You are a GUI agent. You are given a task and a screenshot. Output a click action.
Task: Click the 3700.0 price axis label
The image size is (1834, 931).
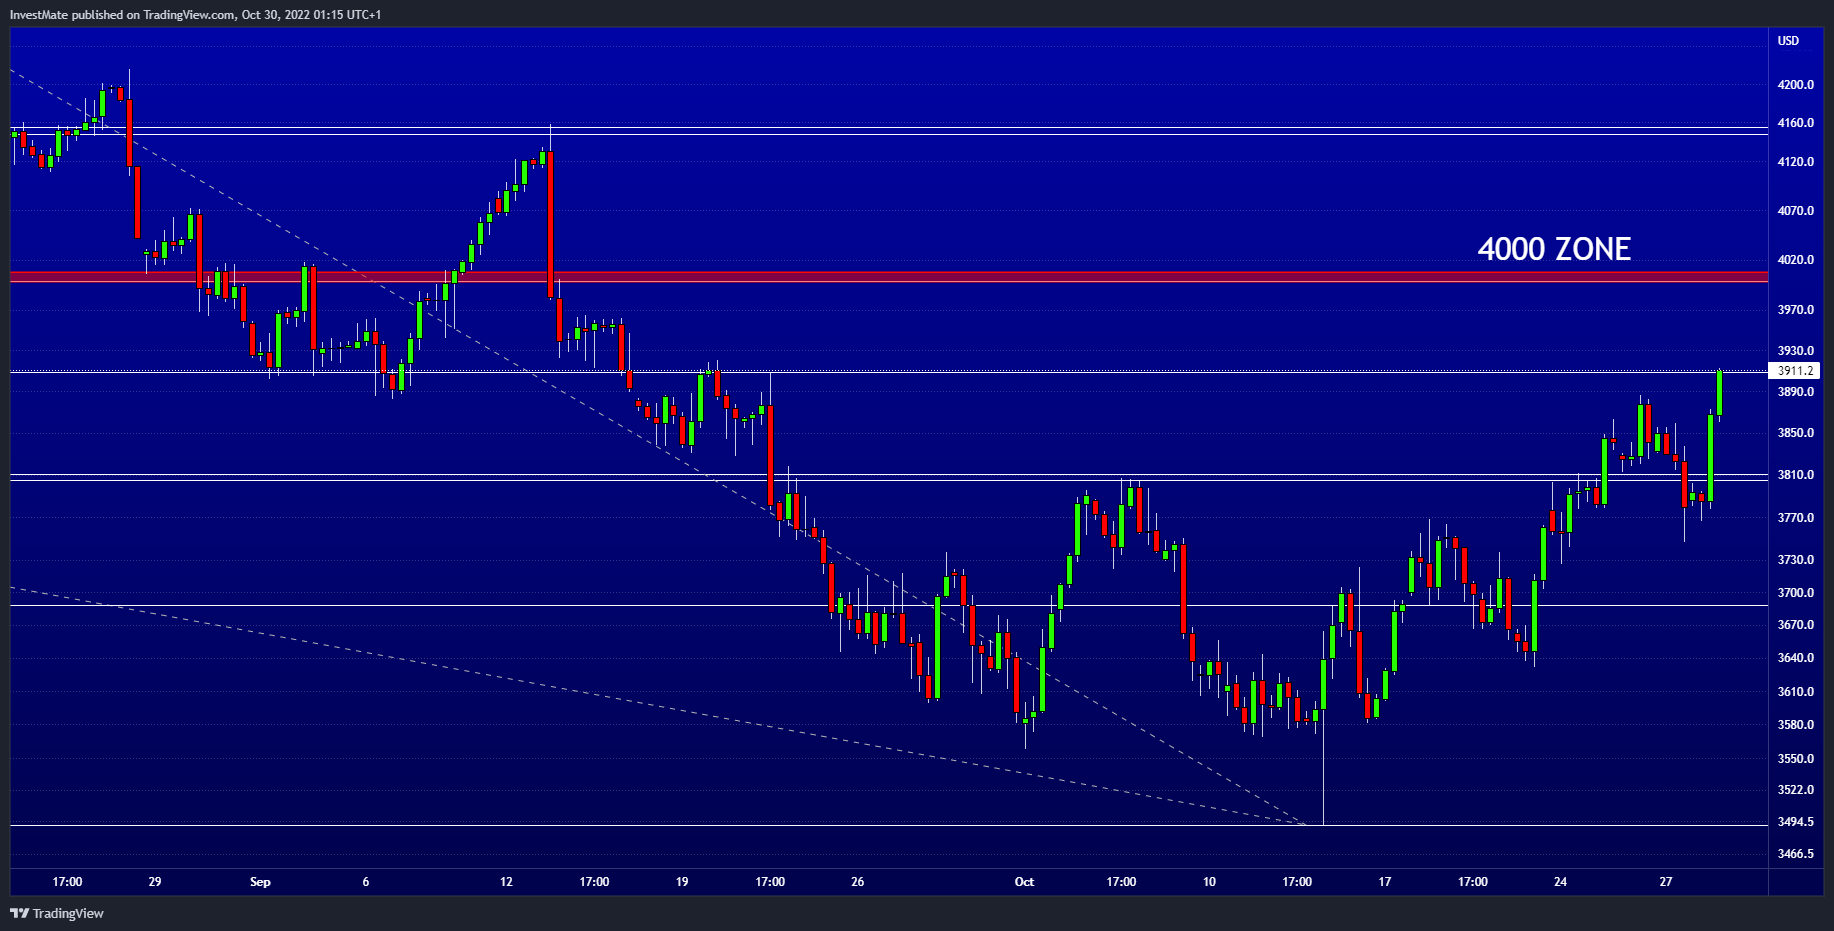coord(1795,593)
